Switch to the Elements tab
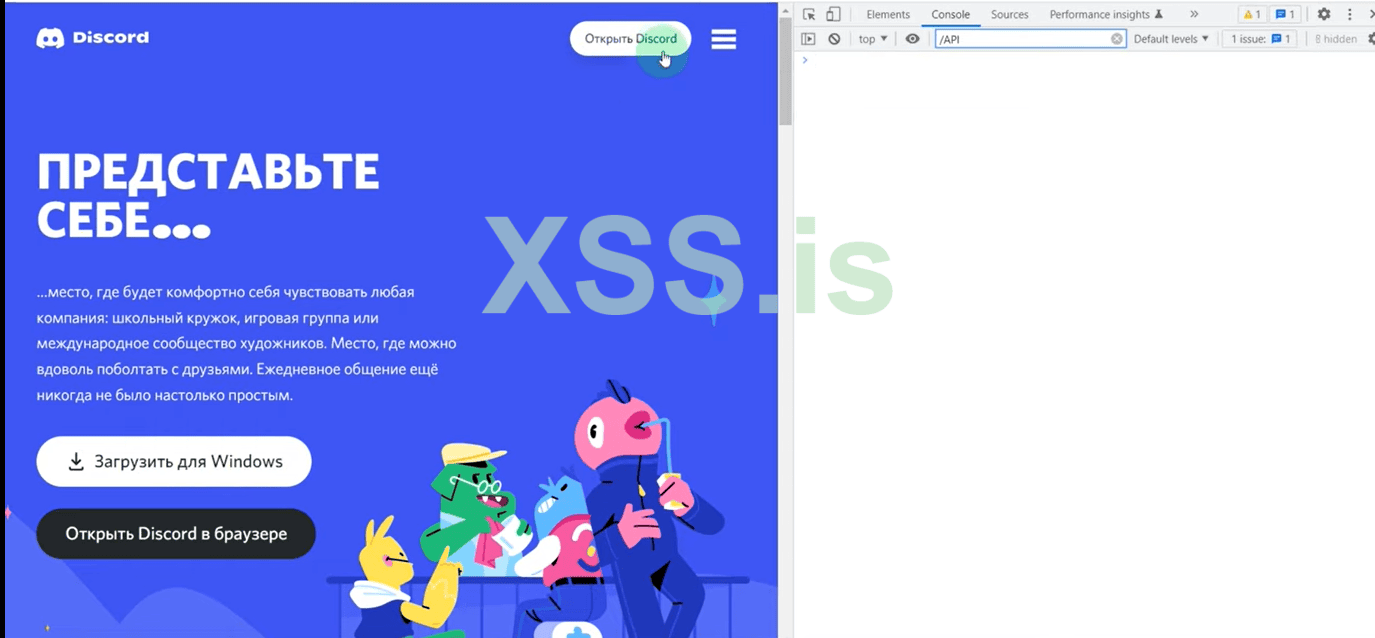Viewport: 1375px width, 638px height. pos(888,14)
